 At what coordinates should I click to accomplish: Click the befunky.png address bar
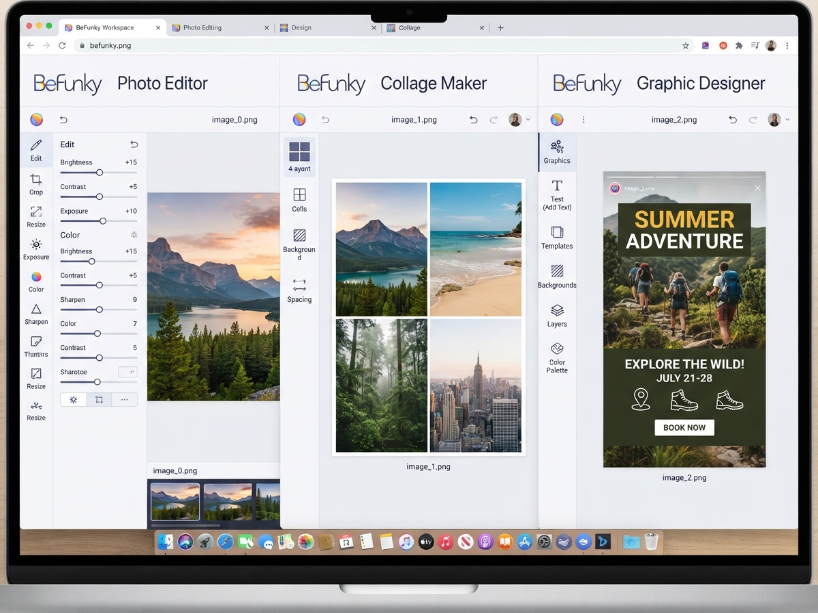pyautogui.click(x=376, y=45)
